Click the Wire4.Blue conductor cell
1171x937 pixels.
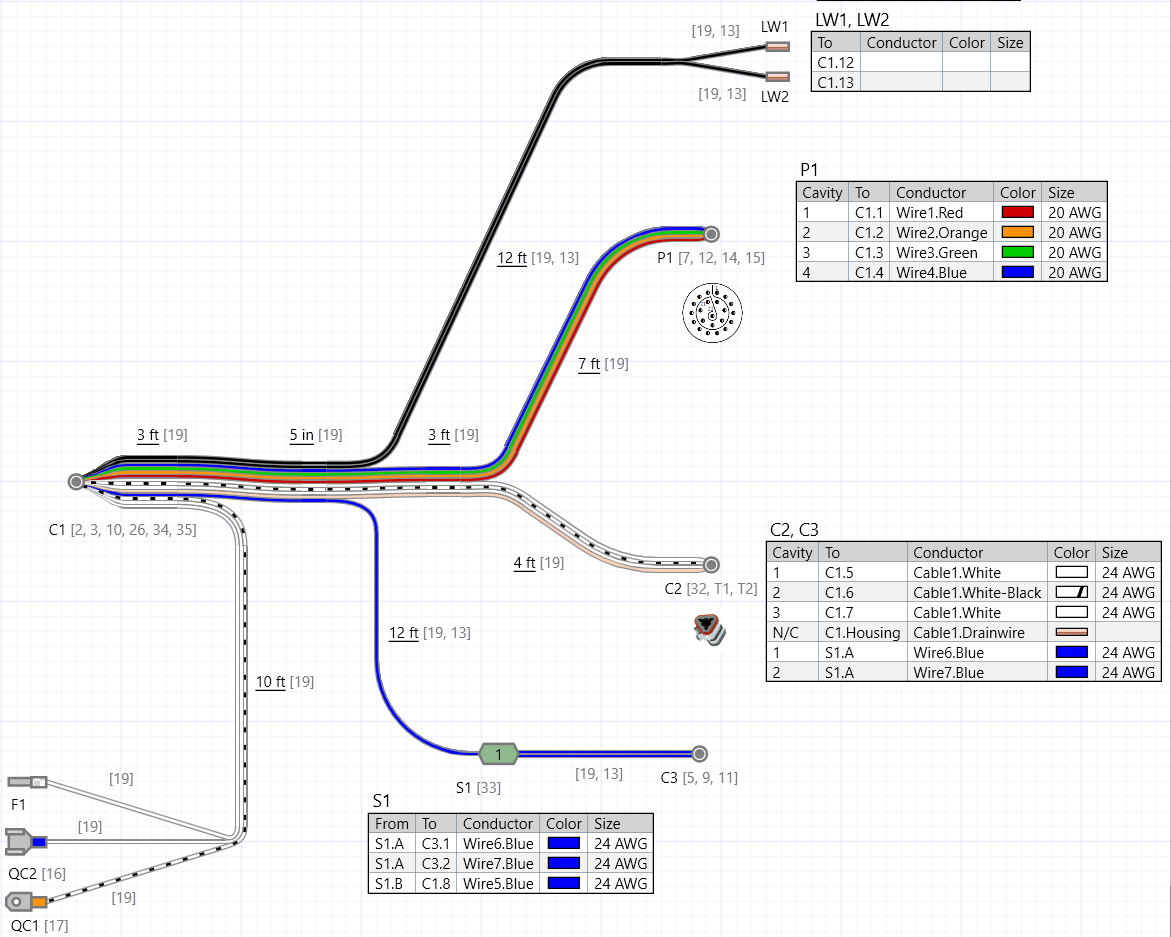click(x=942, y=273)
